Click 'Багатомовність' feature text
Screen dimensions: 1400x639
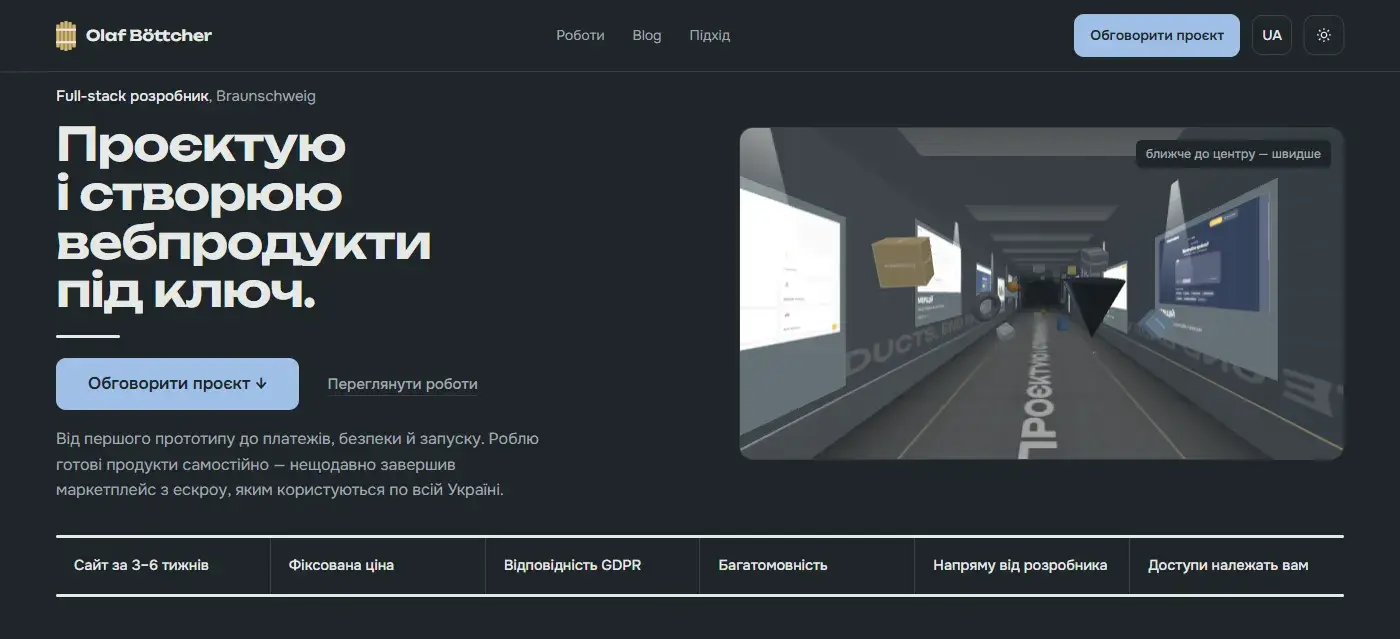coord(773,565)
